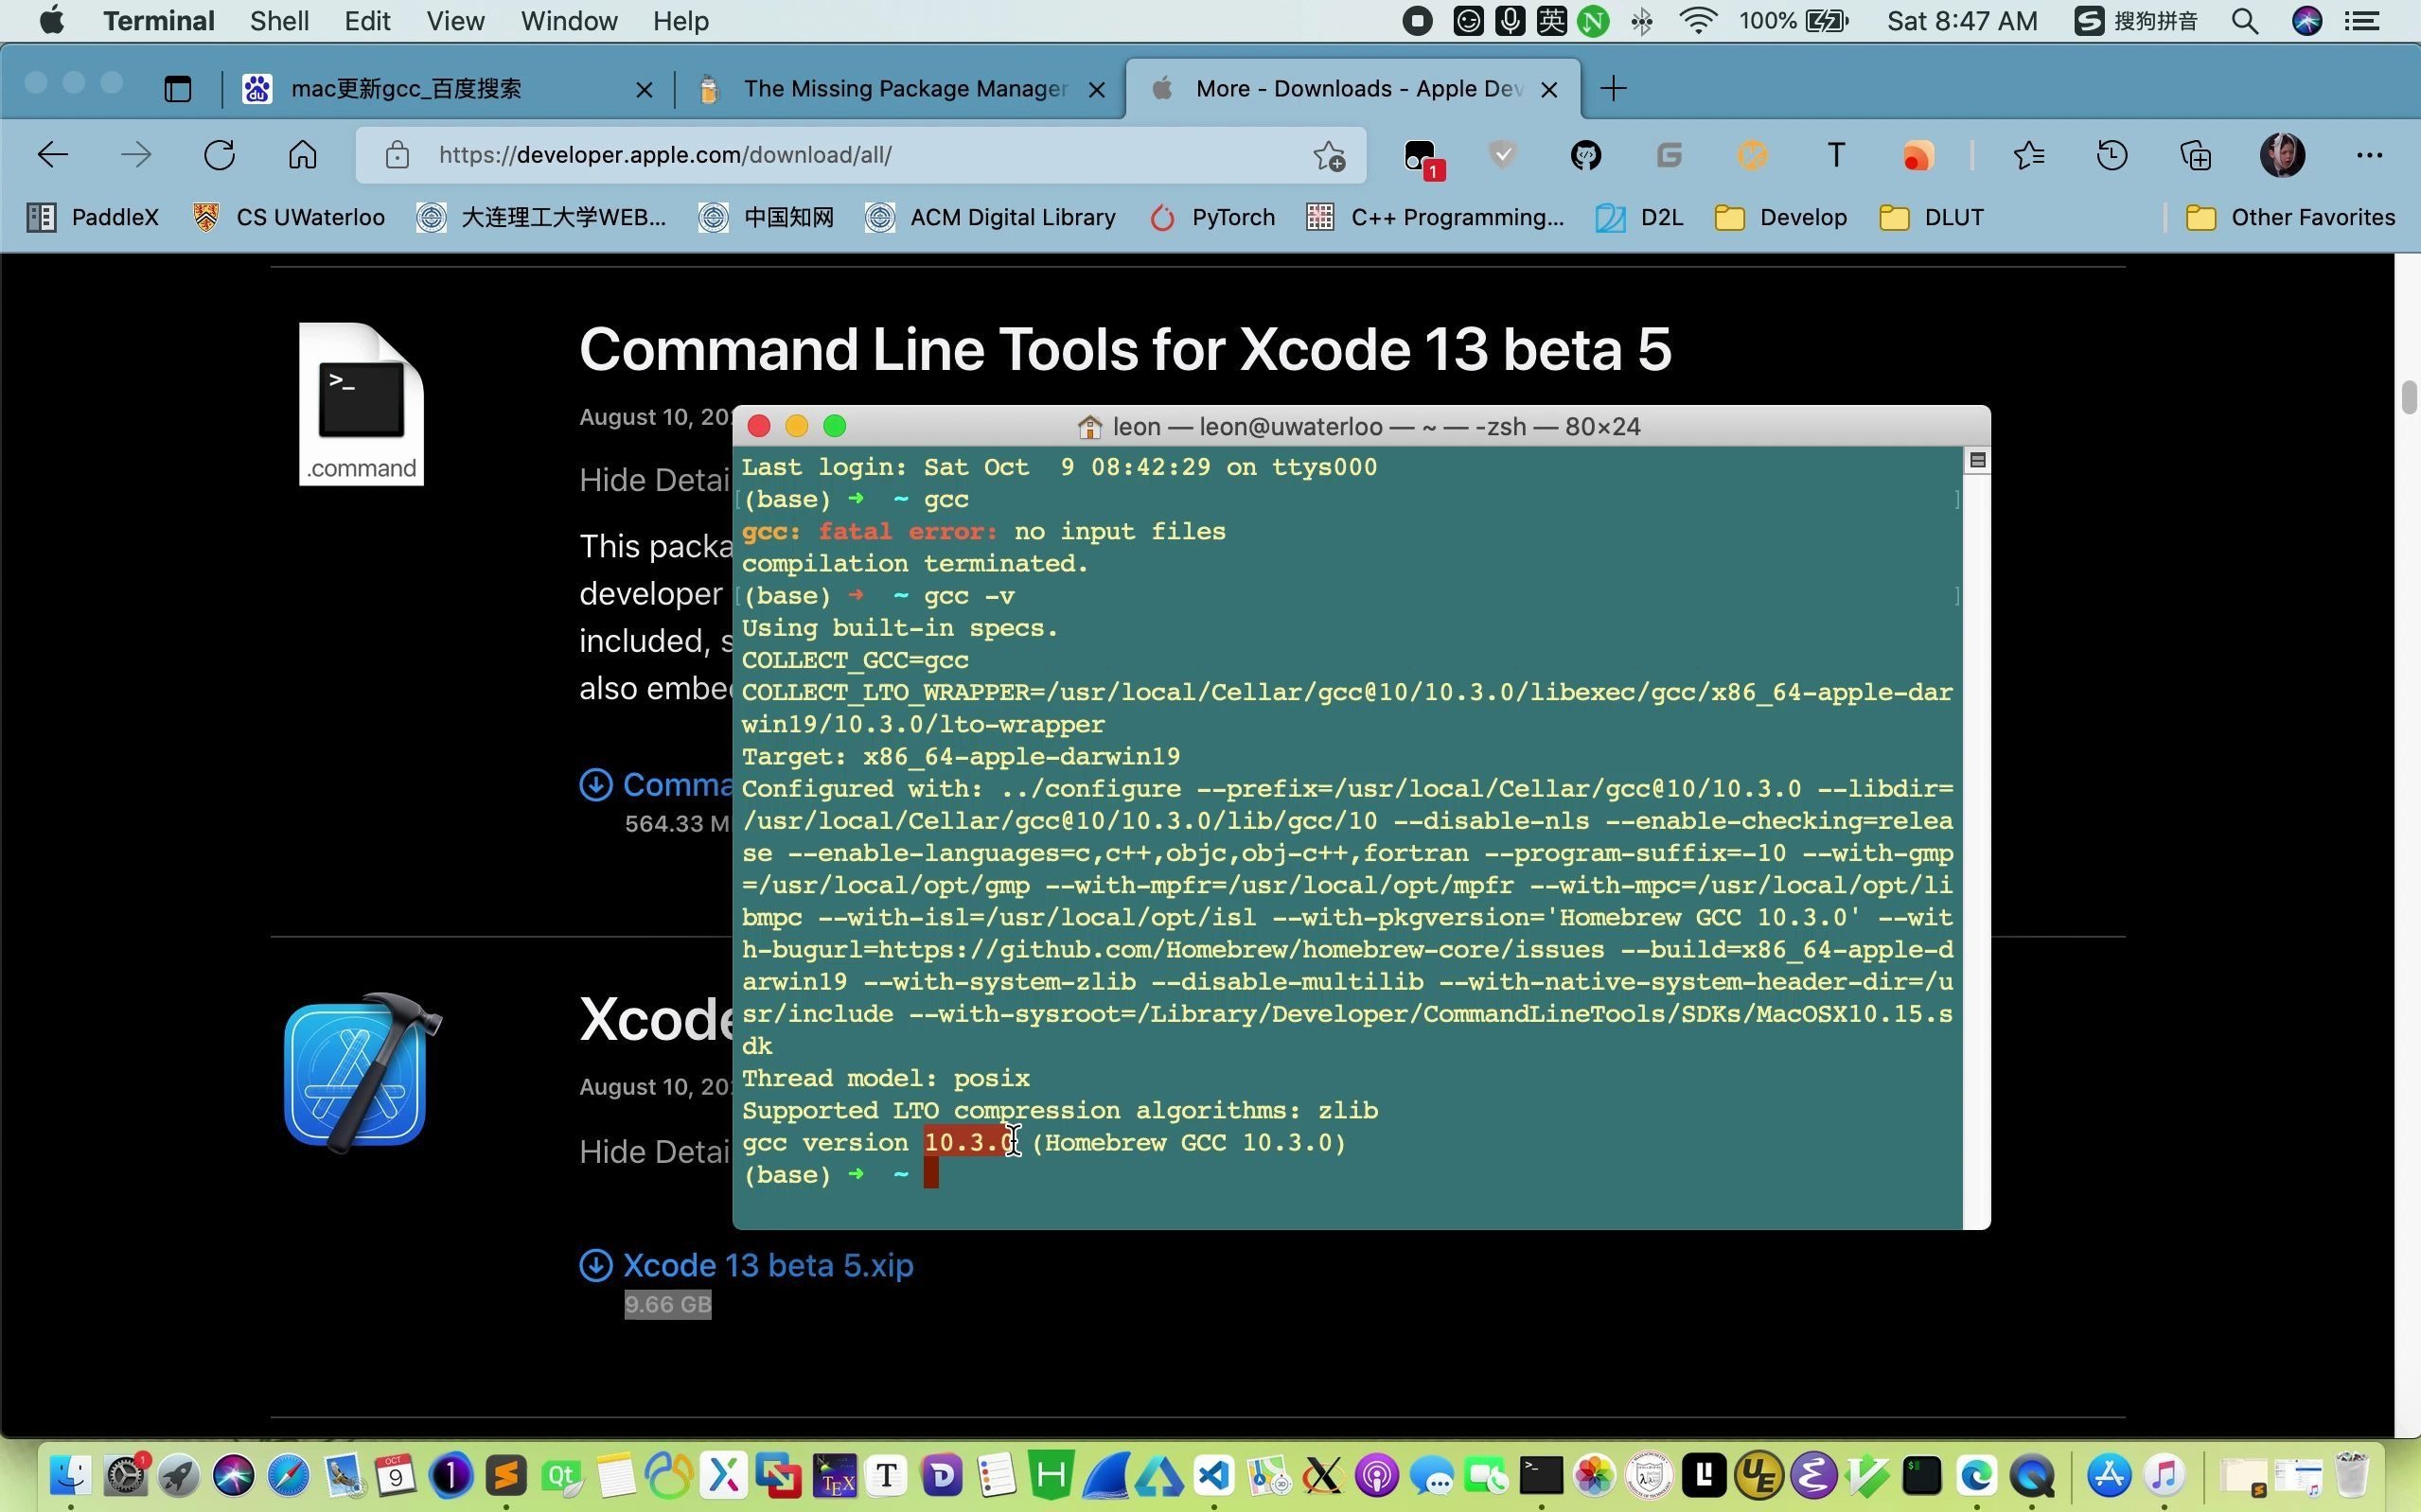Open the D2L bookmark
Screen dimensions: 2421x1512
coord(1640,217)
